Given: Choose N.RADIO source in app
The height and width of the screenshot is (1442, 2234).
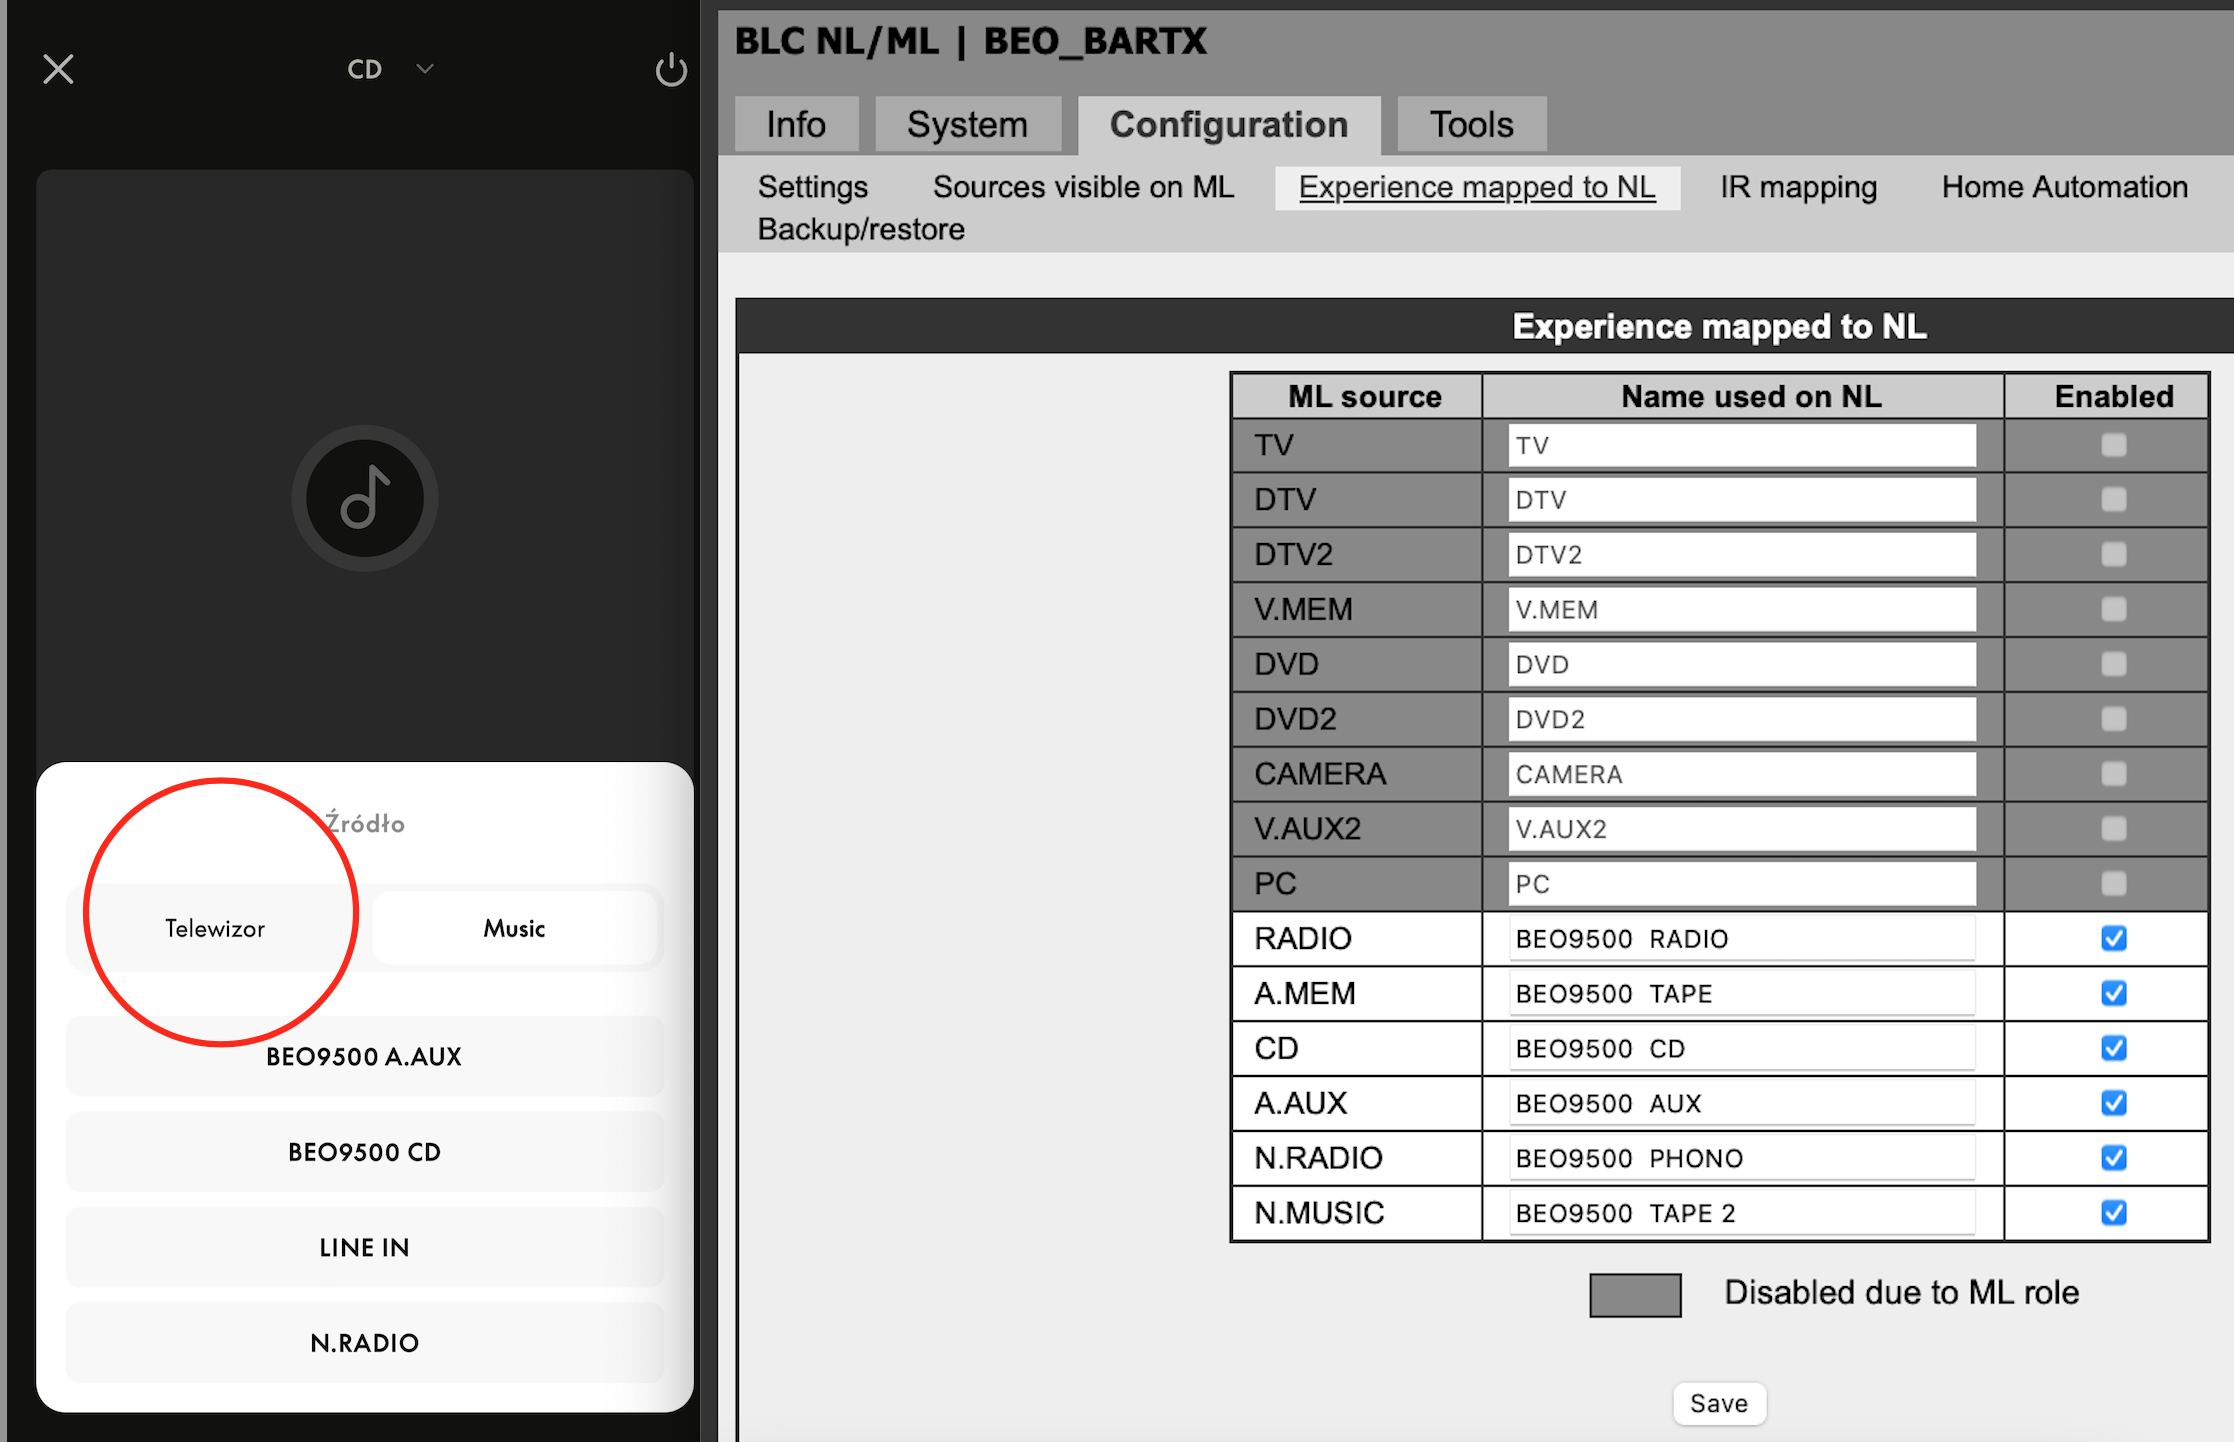Looking at the screenshot, I should [x=365, y=1343].
